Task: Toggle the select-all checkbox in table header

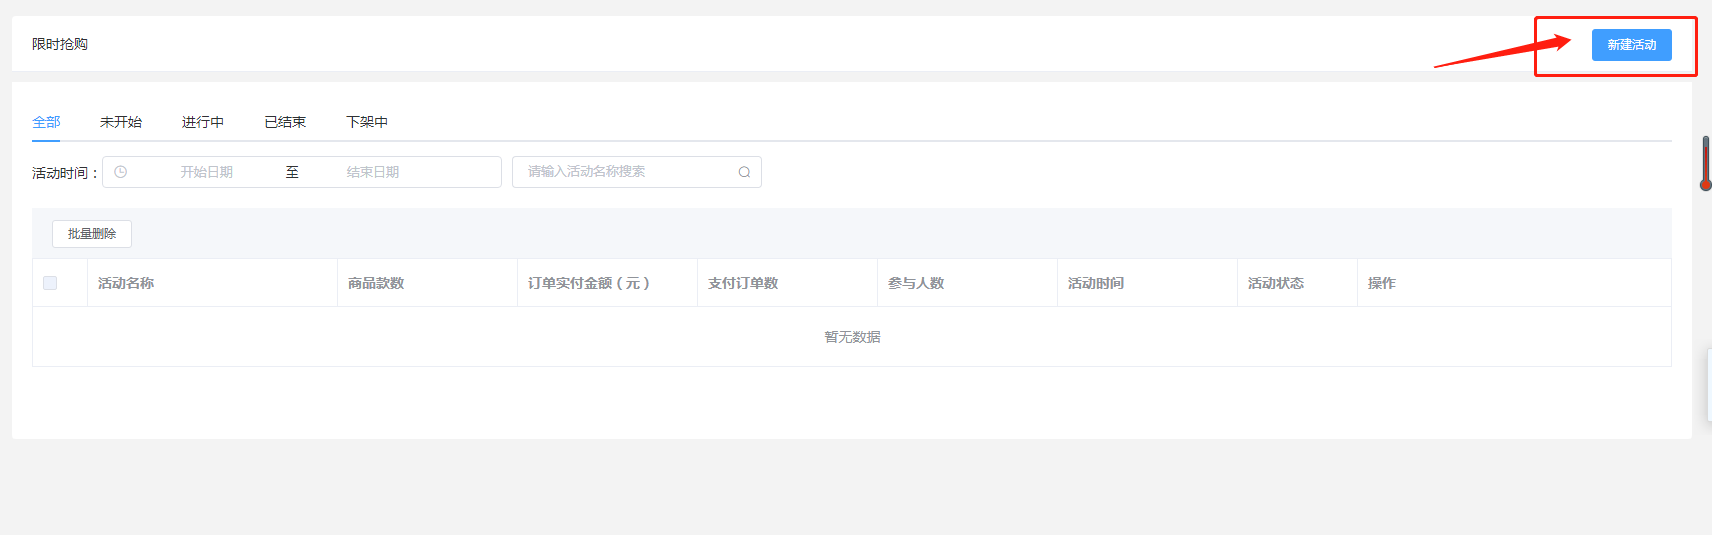Action: (x=50, y=283)
